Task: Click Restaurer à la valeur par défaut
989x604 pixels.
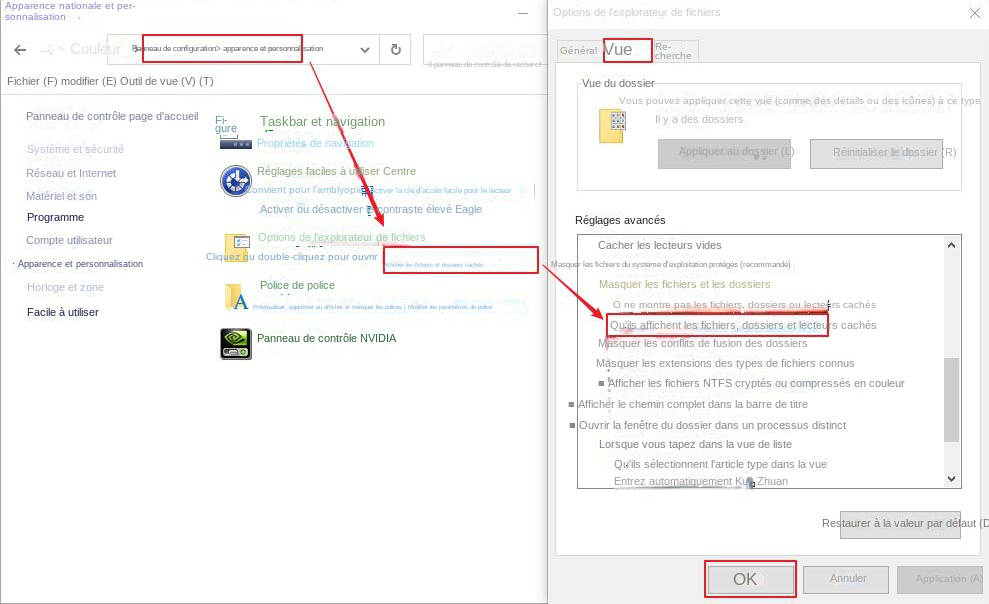Action: click(900, 524)
